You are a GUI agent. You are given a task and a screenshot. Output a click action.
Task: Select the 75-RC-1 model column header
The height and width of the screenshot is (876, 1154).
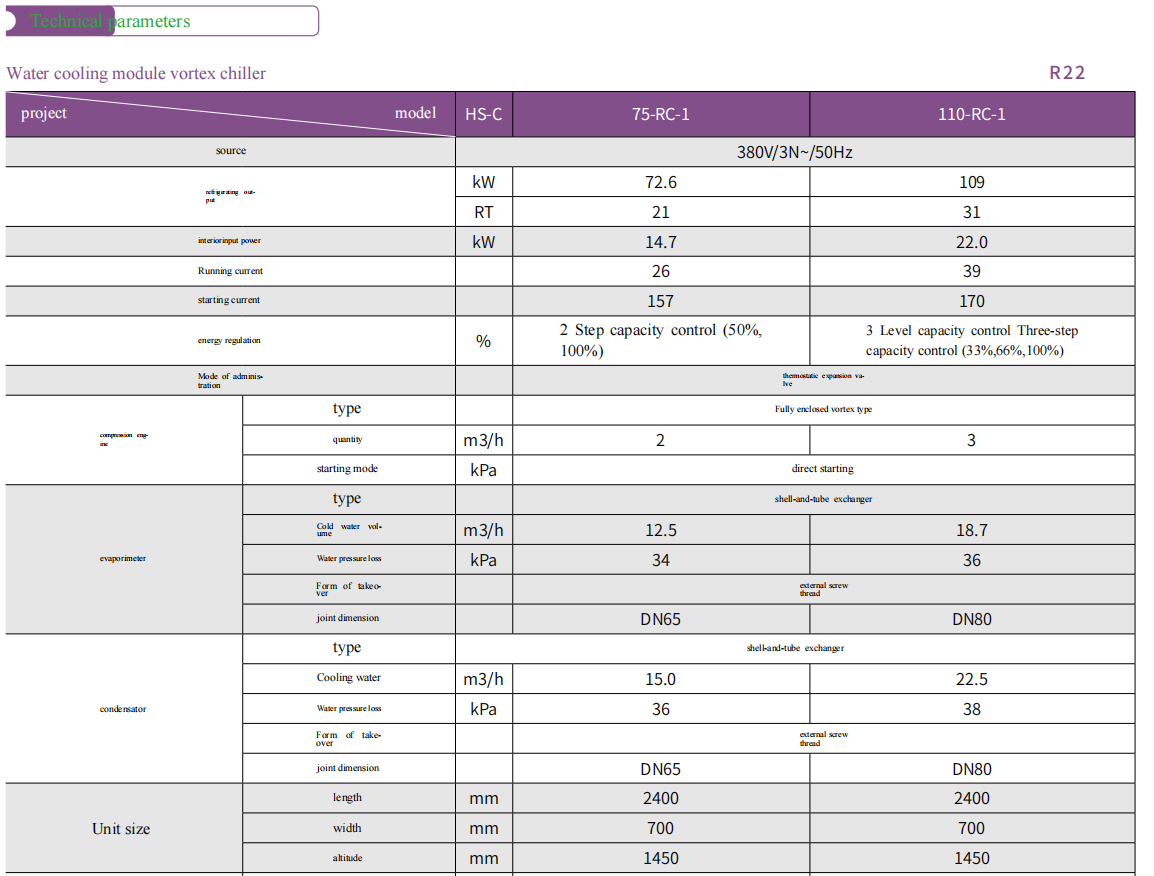660,114
